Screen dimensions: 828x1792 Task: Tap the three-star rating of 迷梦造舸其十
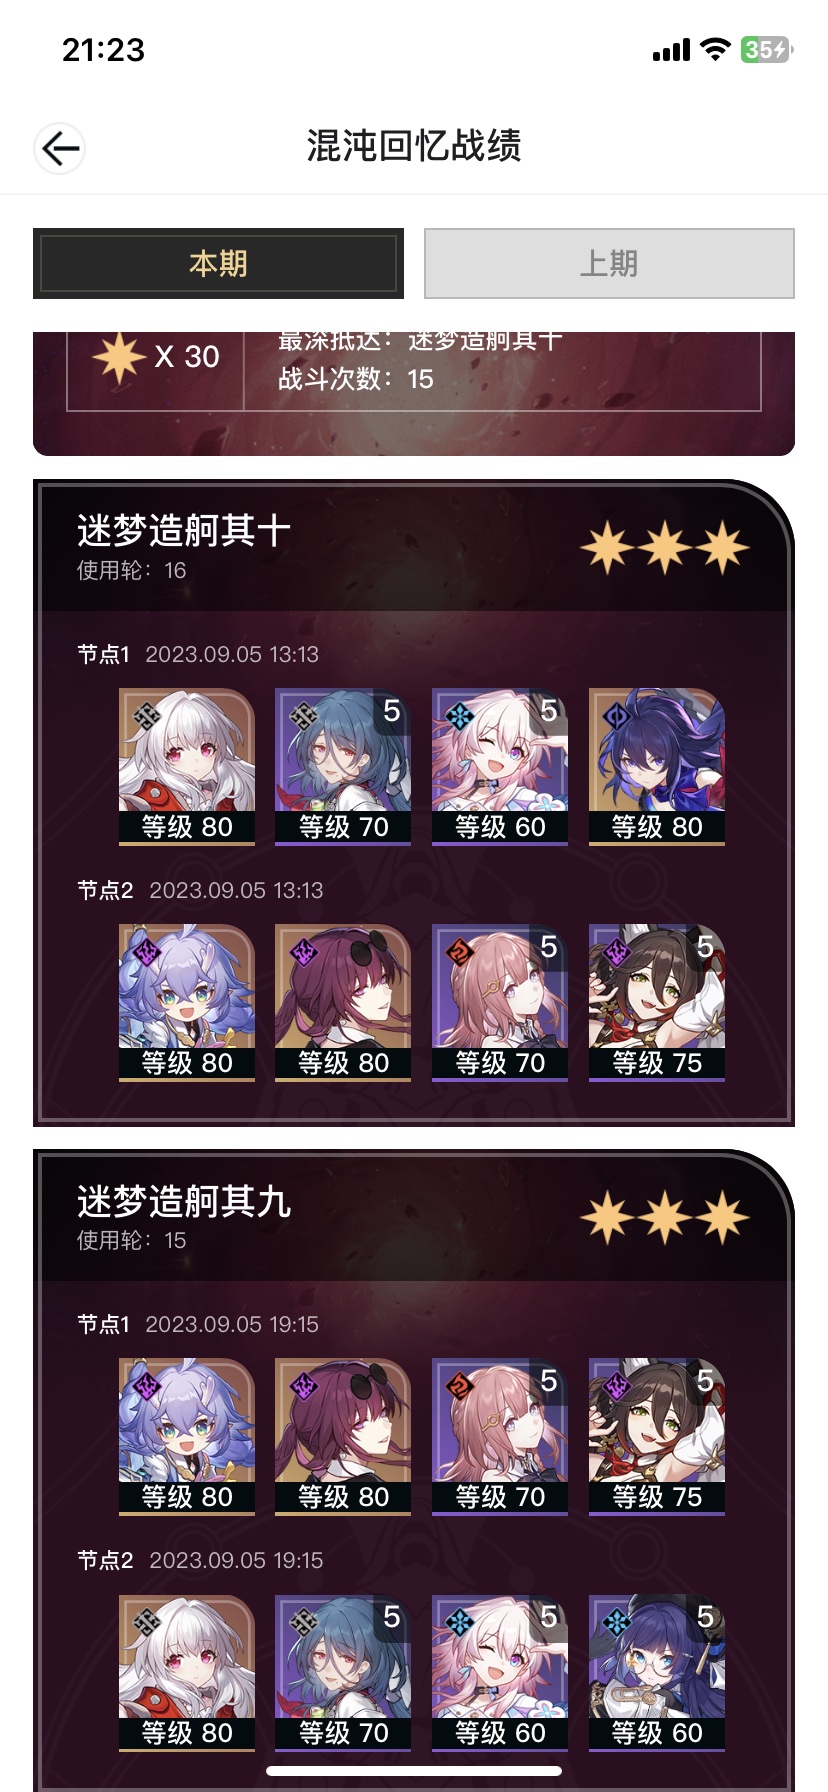[665, 548]
